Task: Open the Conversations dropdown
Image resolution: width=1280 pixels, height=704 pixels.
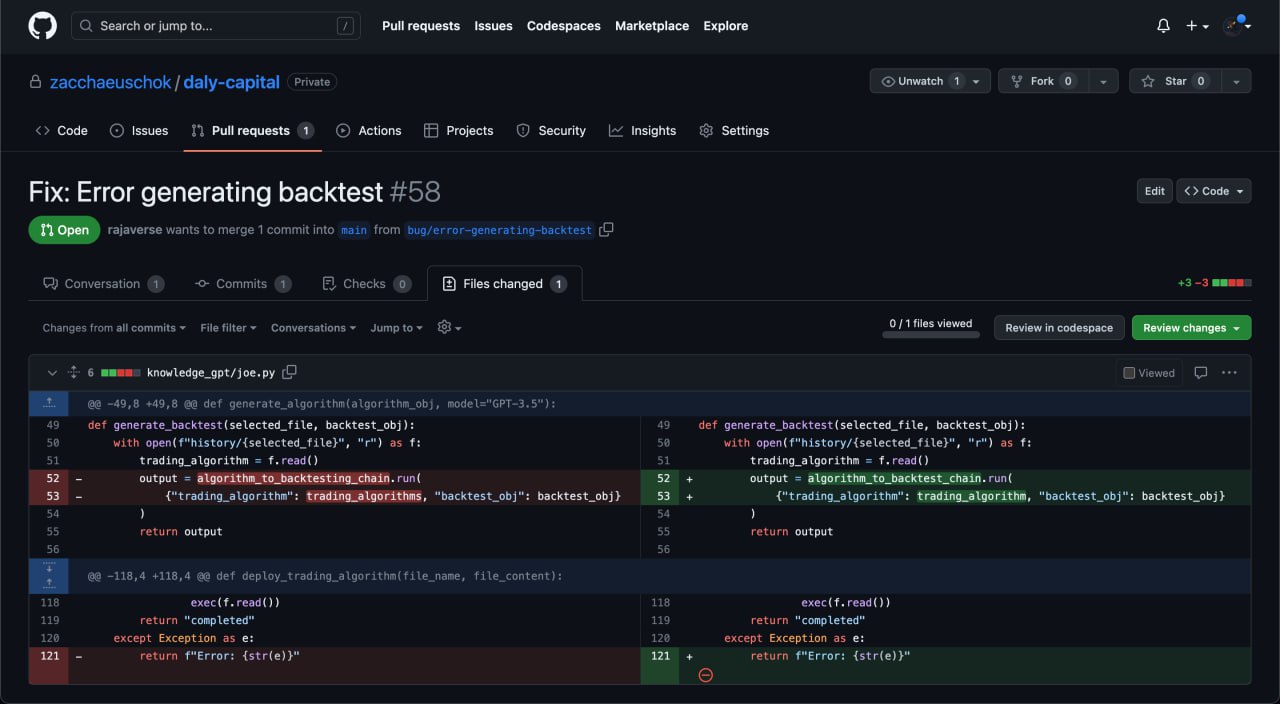Action: click(314, 328)
